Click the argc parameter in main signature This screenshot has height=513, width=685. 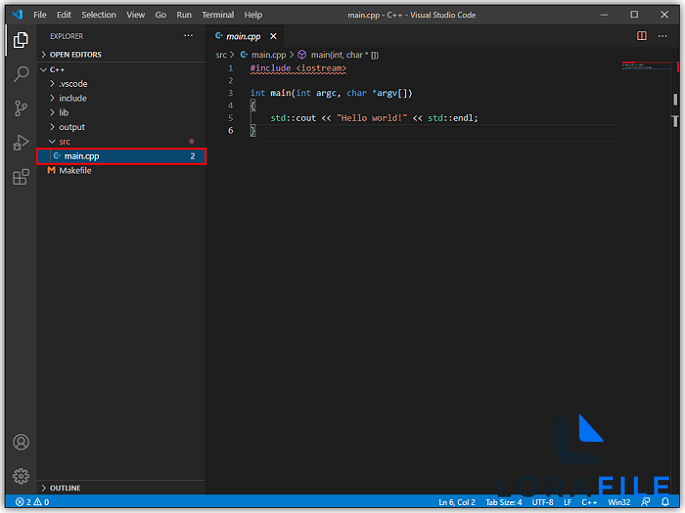[326, 93]
